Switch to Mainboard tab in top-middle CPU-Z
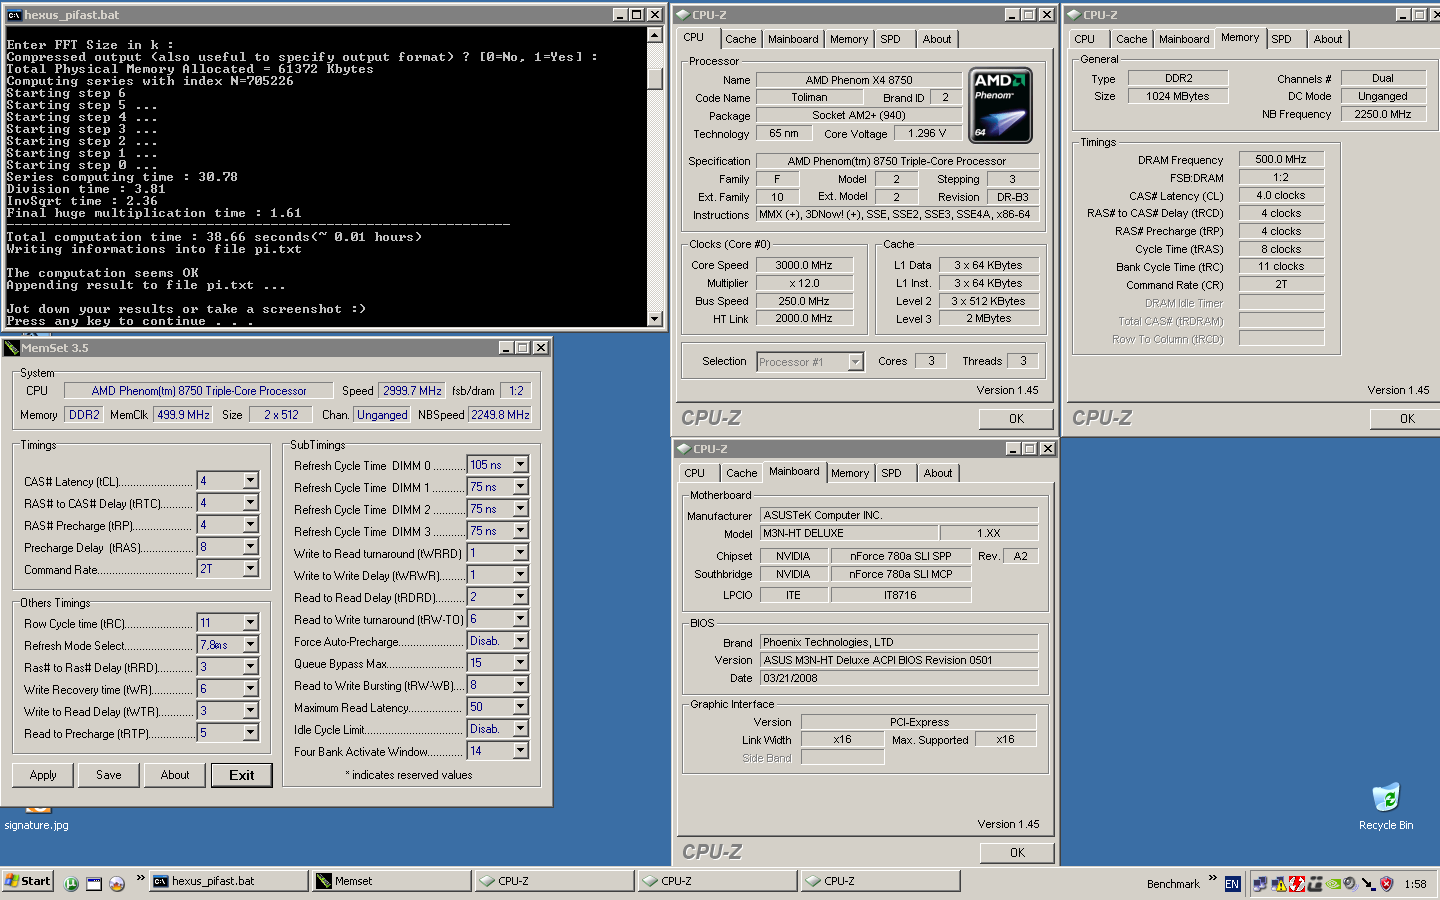The height and width of the screenshot is (900, 1440). [x=793, y=39]
